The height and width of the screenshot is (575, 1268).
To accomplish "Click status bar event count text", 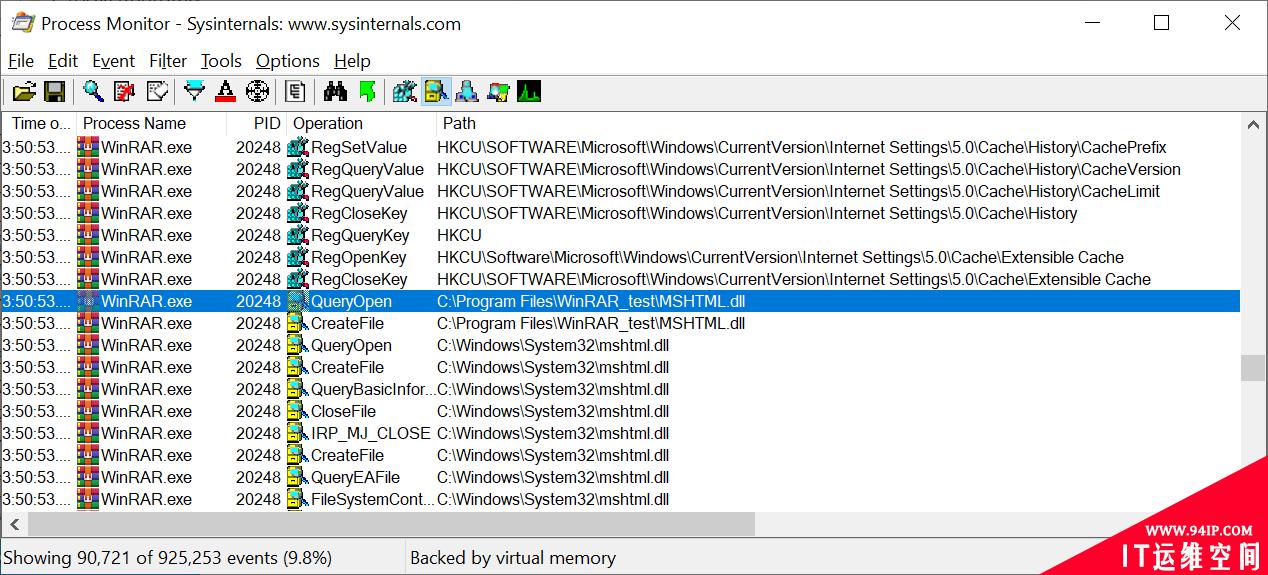I will click(x=168, y=558).
